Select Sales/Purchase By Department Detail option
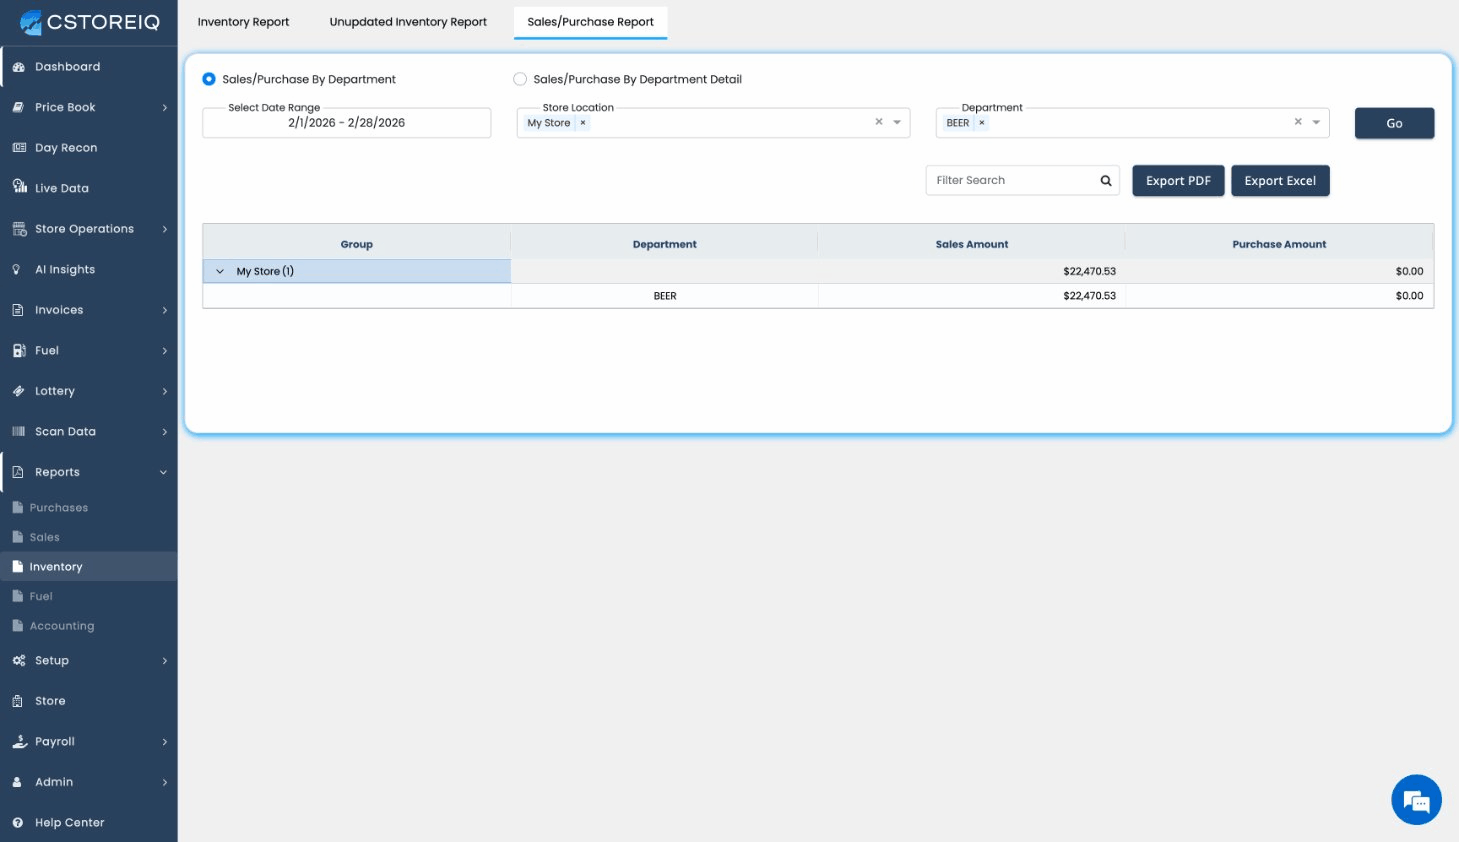The width and height of the screenshot is (1459, 842). (520, 79)
